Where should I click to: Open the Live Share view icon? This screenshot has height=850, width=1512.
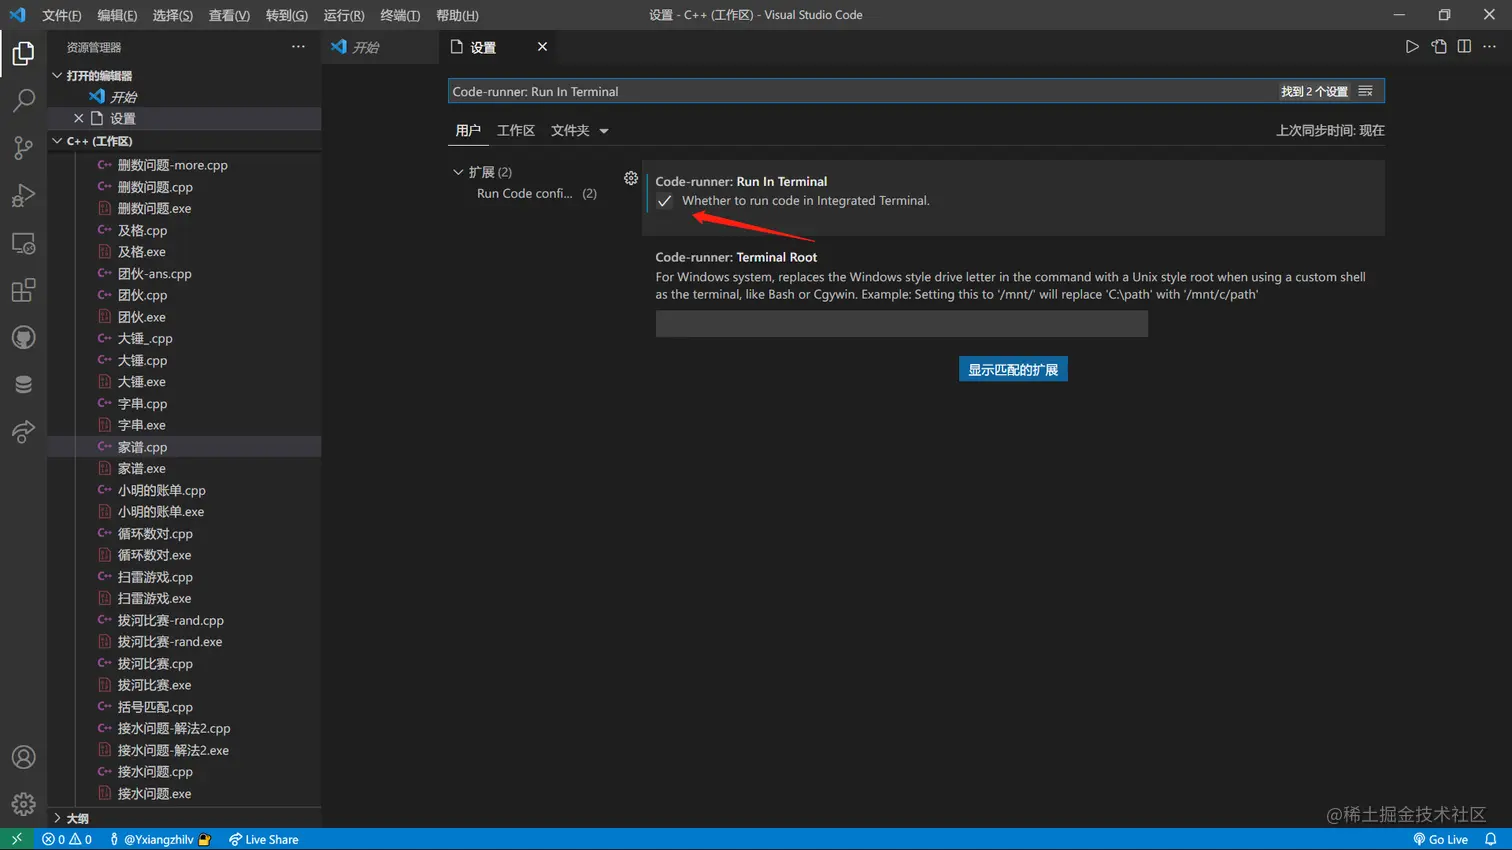(23, 432)
